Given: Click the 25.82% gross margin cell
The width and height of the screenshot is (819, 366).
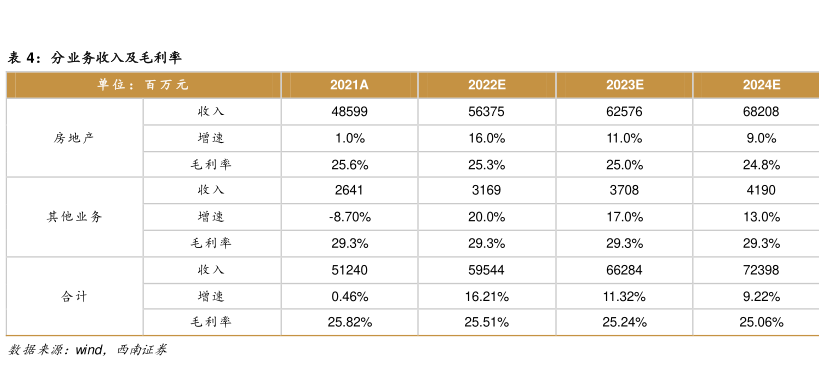Looking at the screenshot, I should 349,322.
